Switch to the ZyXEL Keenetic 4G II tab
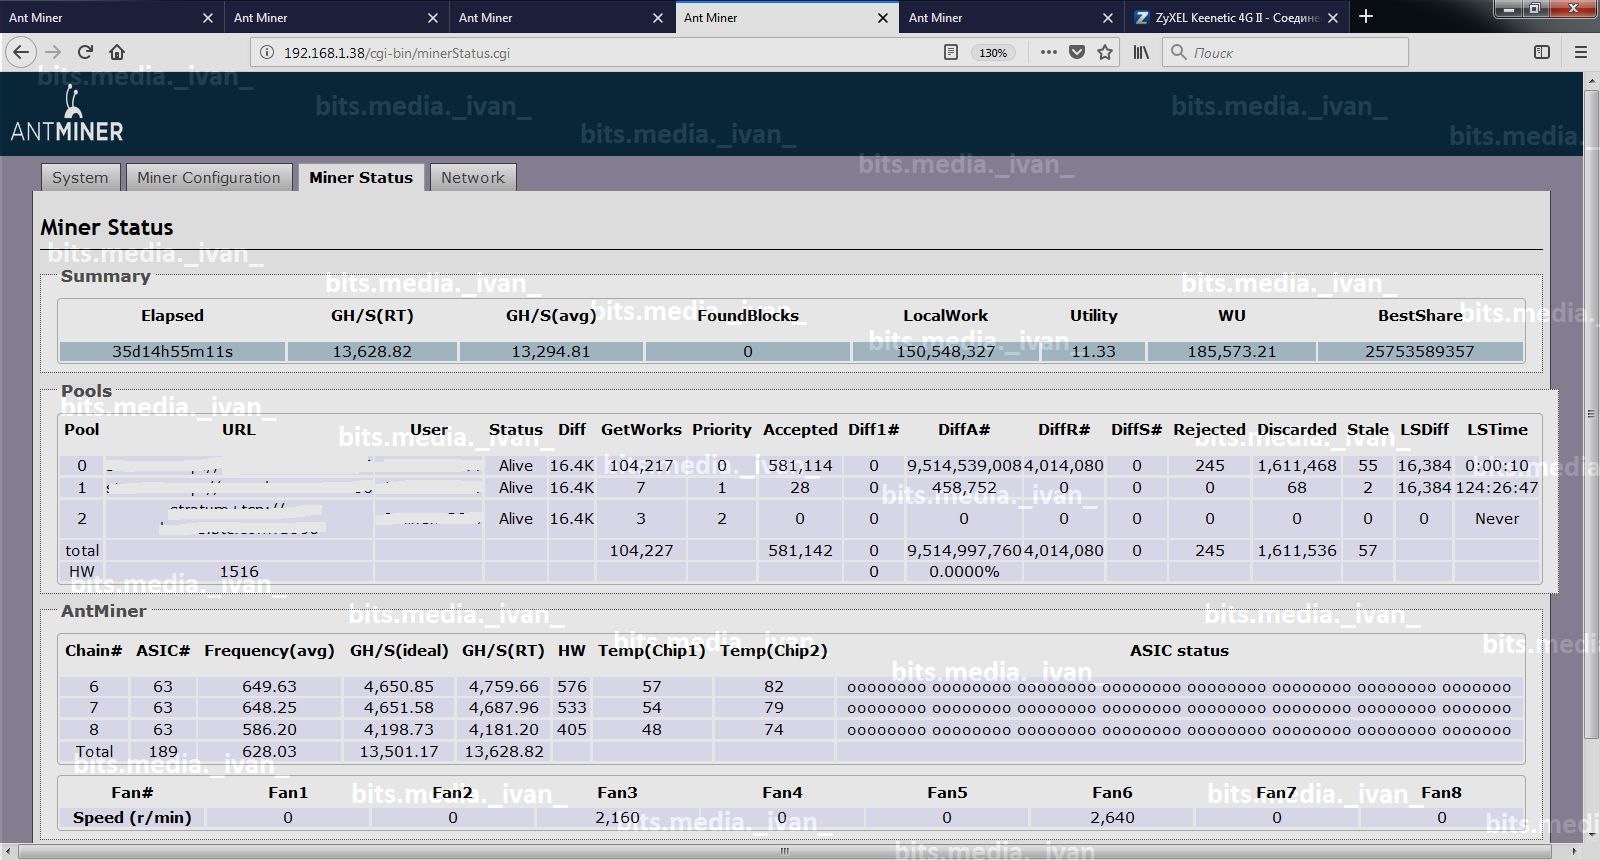The image size is (1600, 860). click(x=1237, y=17)
